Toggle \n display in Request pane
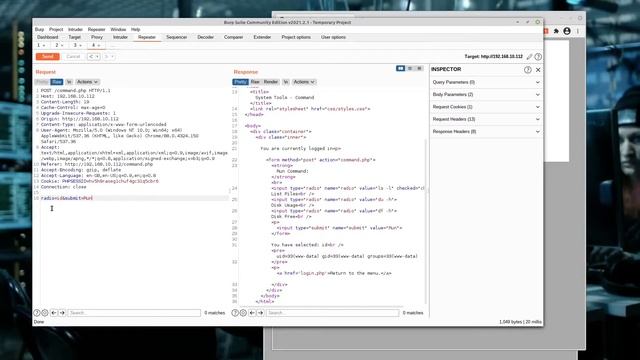Viewport: 640px width, 360px height. (69, 82)
